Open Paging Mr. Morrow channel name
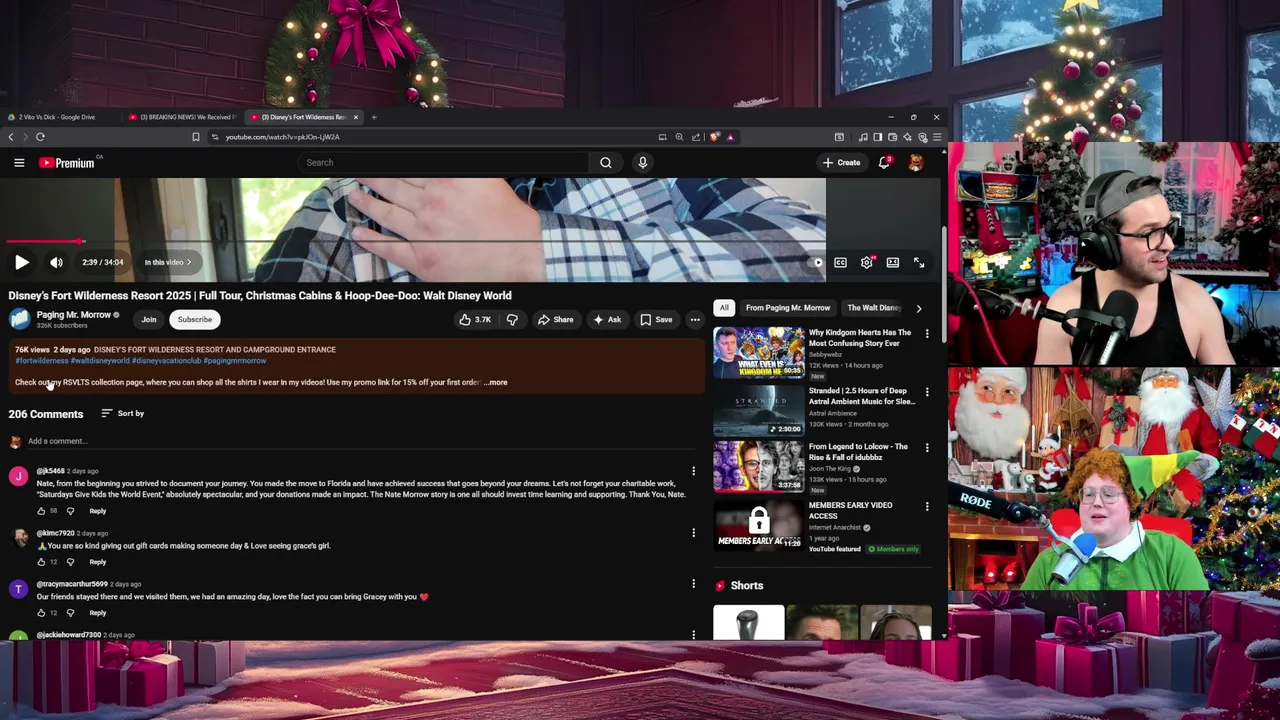1280x720 pixels. 74,315
